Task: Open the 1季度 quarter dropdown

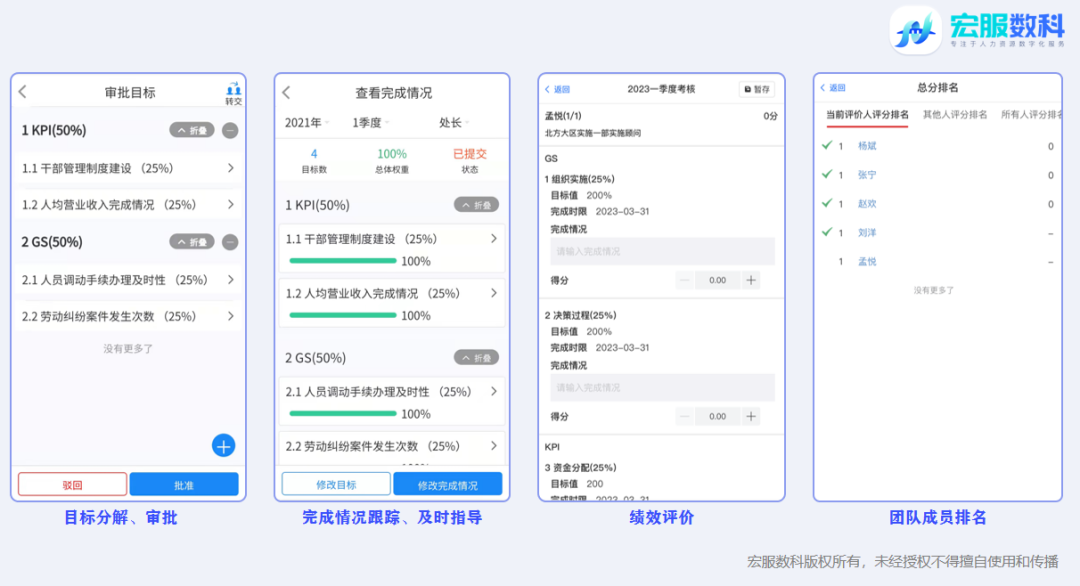Action: [369, 120]
